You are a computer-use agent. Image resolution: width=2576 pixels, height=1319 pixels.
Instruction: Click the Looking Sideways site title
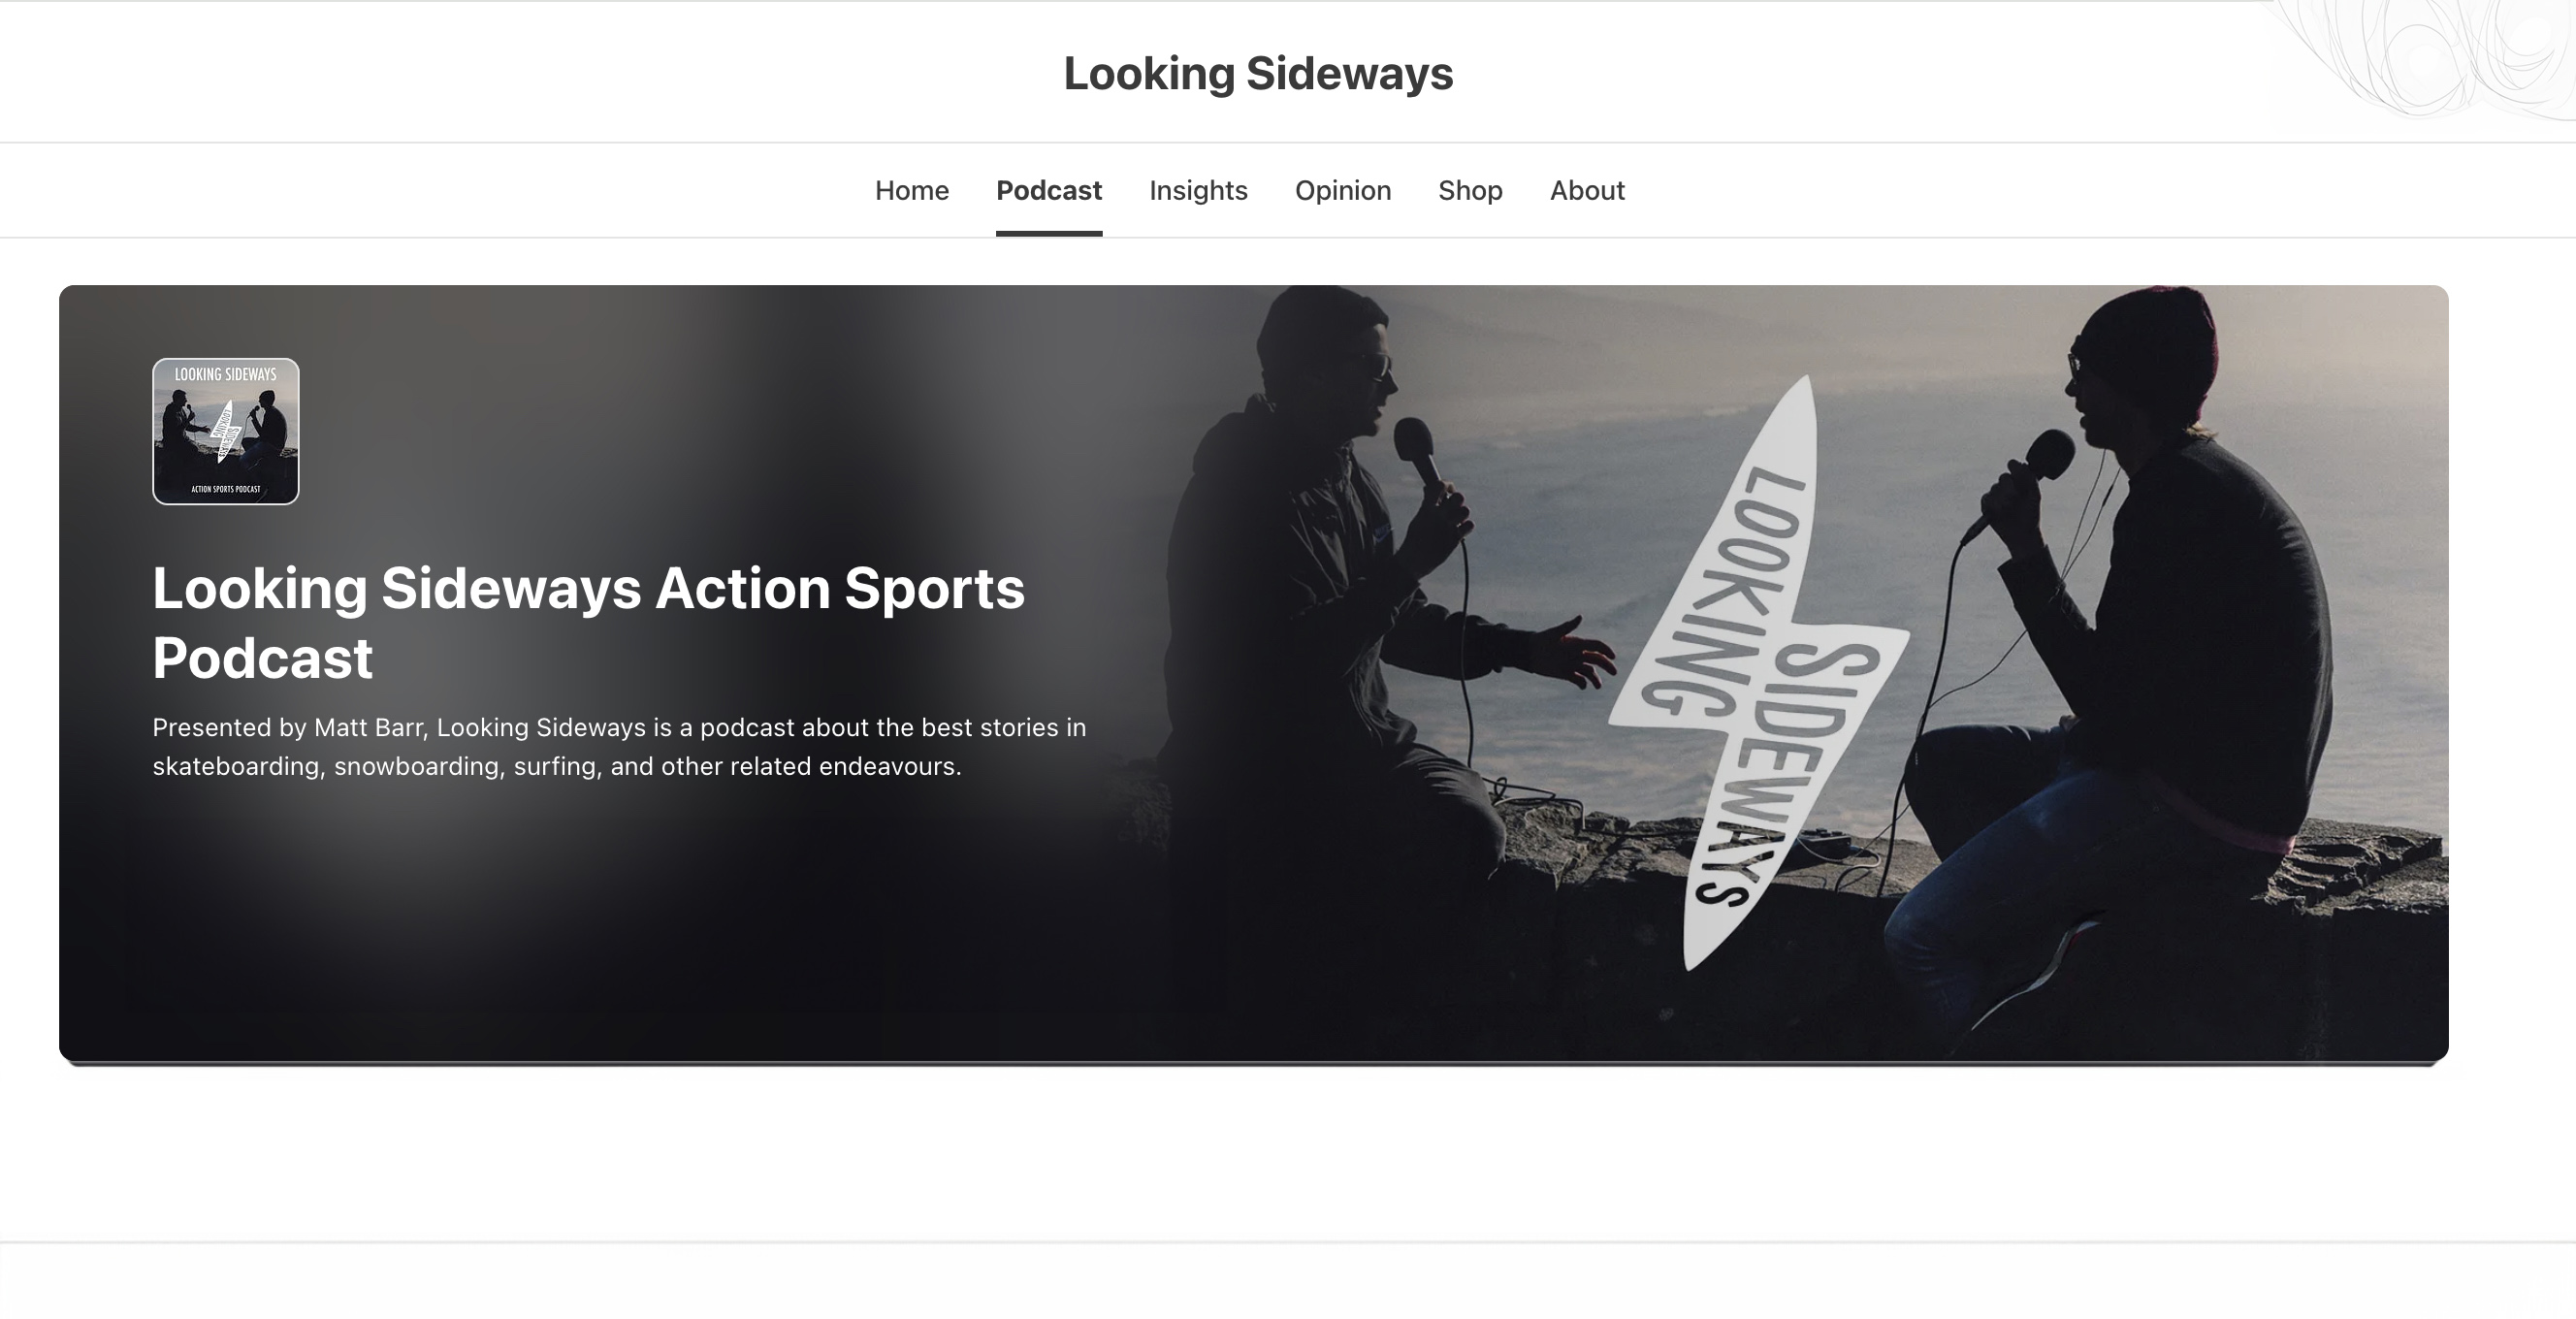pos(1258,73)
